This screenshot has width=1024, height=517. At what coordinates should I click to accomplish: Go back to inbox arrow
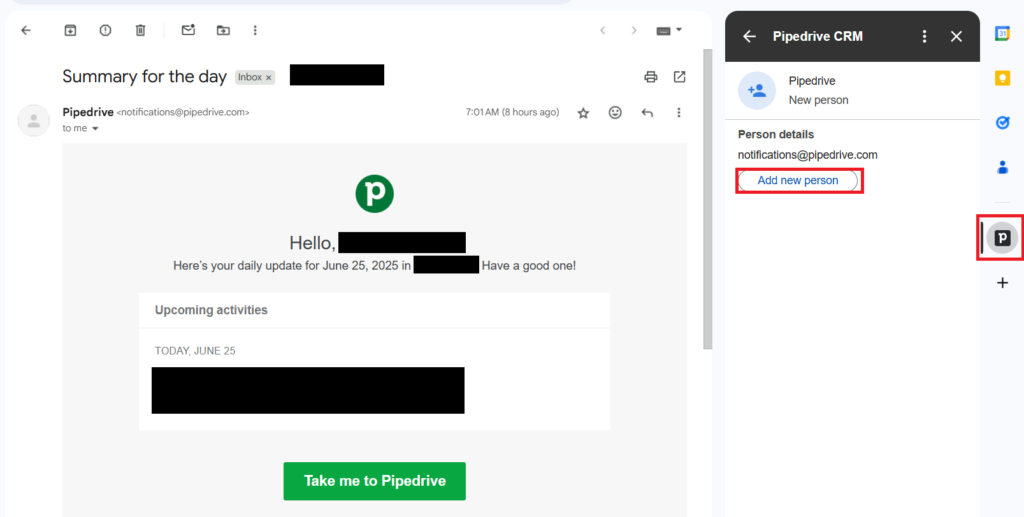pos(26,30)
